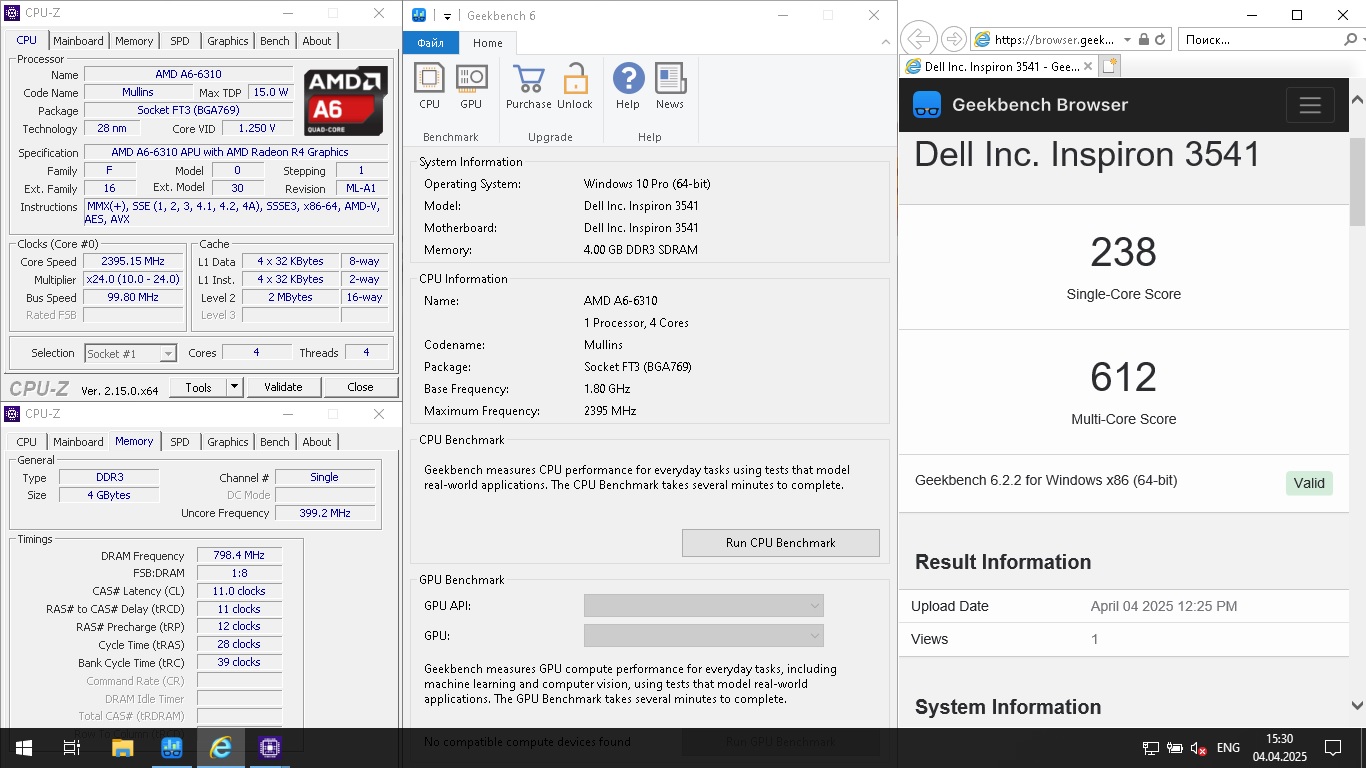The width and height of the screenshot is (1366, 768).
Task: Switch to SPD tab in upper CPU-Z window
Action: [x=179, y=41]
